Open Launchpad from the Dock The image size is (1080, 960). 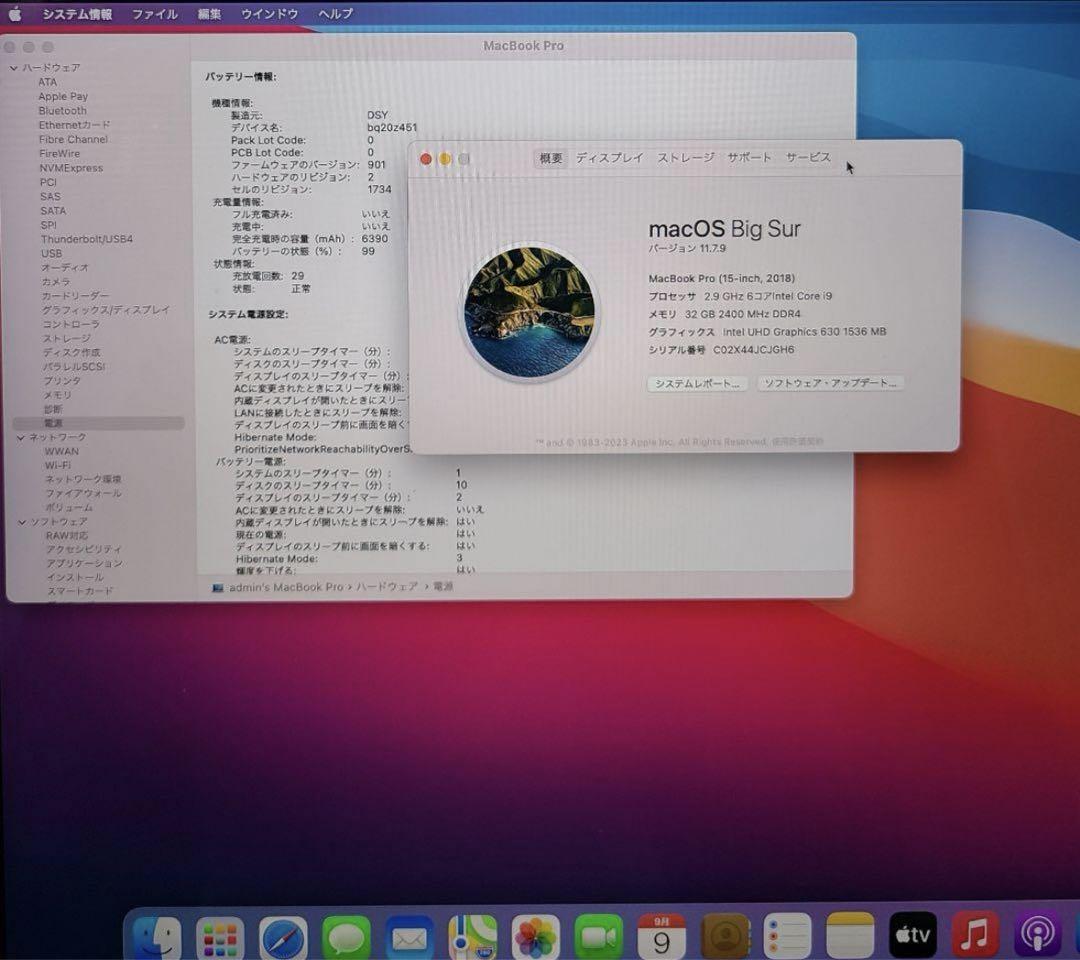[220, 938]
